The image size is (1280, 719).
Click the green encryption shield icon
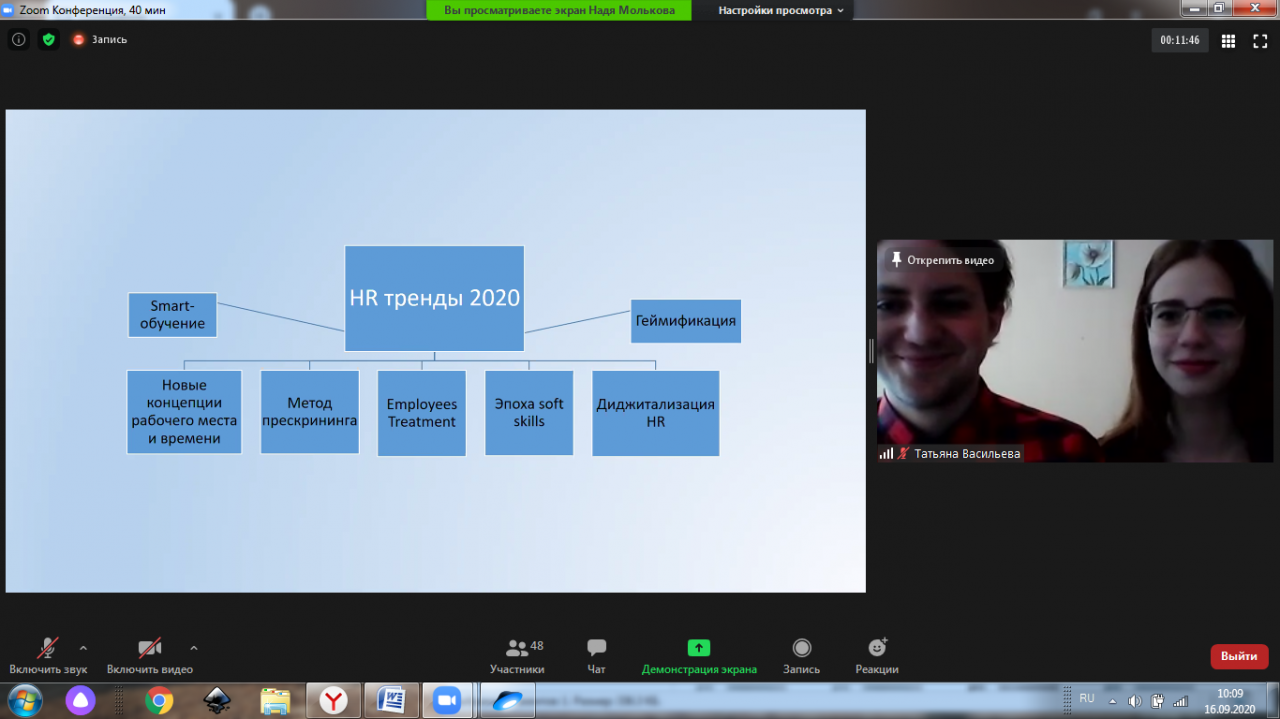pyautogui.click(x=48, y=40)
